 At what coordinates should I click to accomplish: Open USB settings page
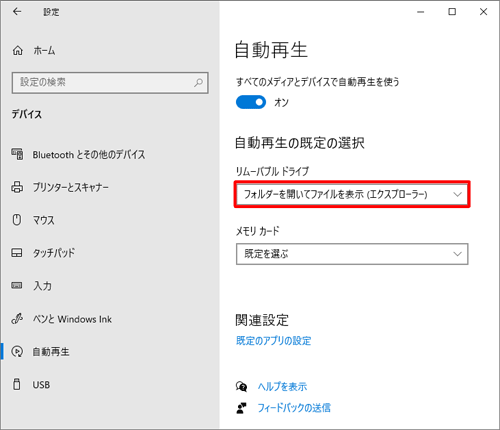tap(41, 385)
